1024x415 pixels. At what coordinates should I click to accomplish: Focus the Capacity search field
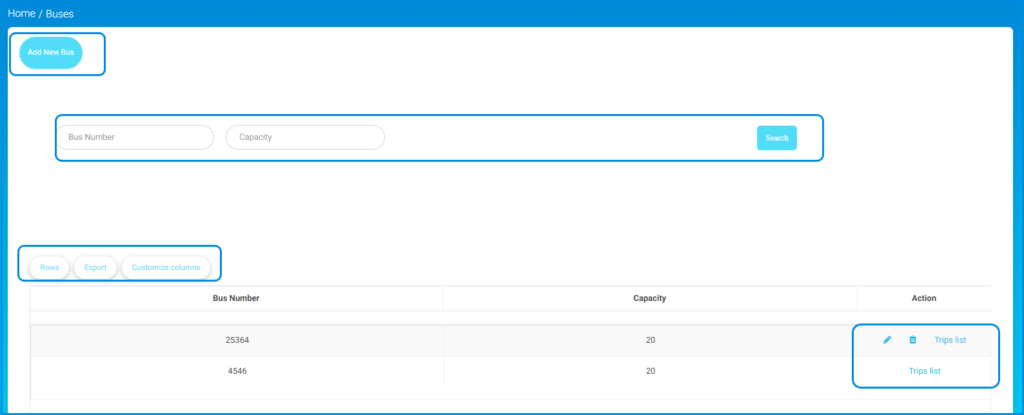click(305, 137)
